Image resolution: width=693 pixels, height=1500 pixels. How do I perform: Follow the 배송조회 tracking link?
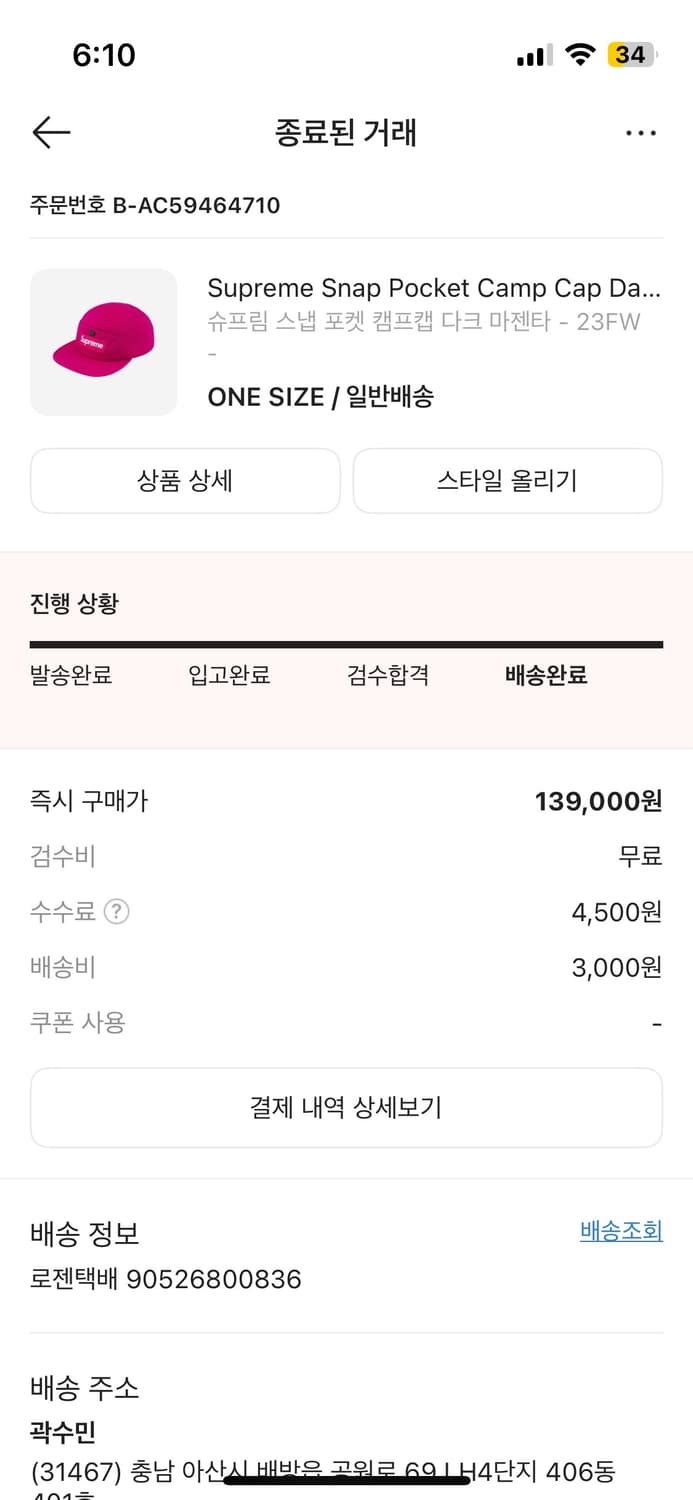pos(621,1231)
